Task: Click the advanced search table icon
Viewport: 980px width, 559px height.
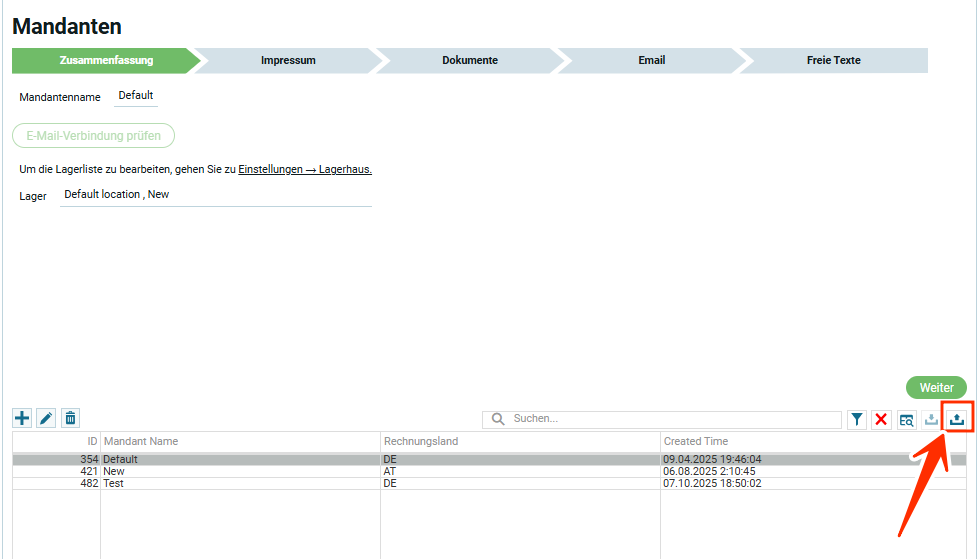Action: click(x=906, y=420)
